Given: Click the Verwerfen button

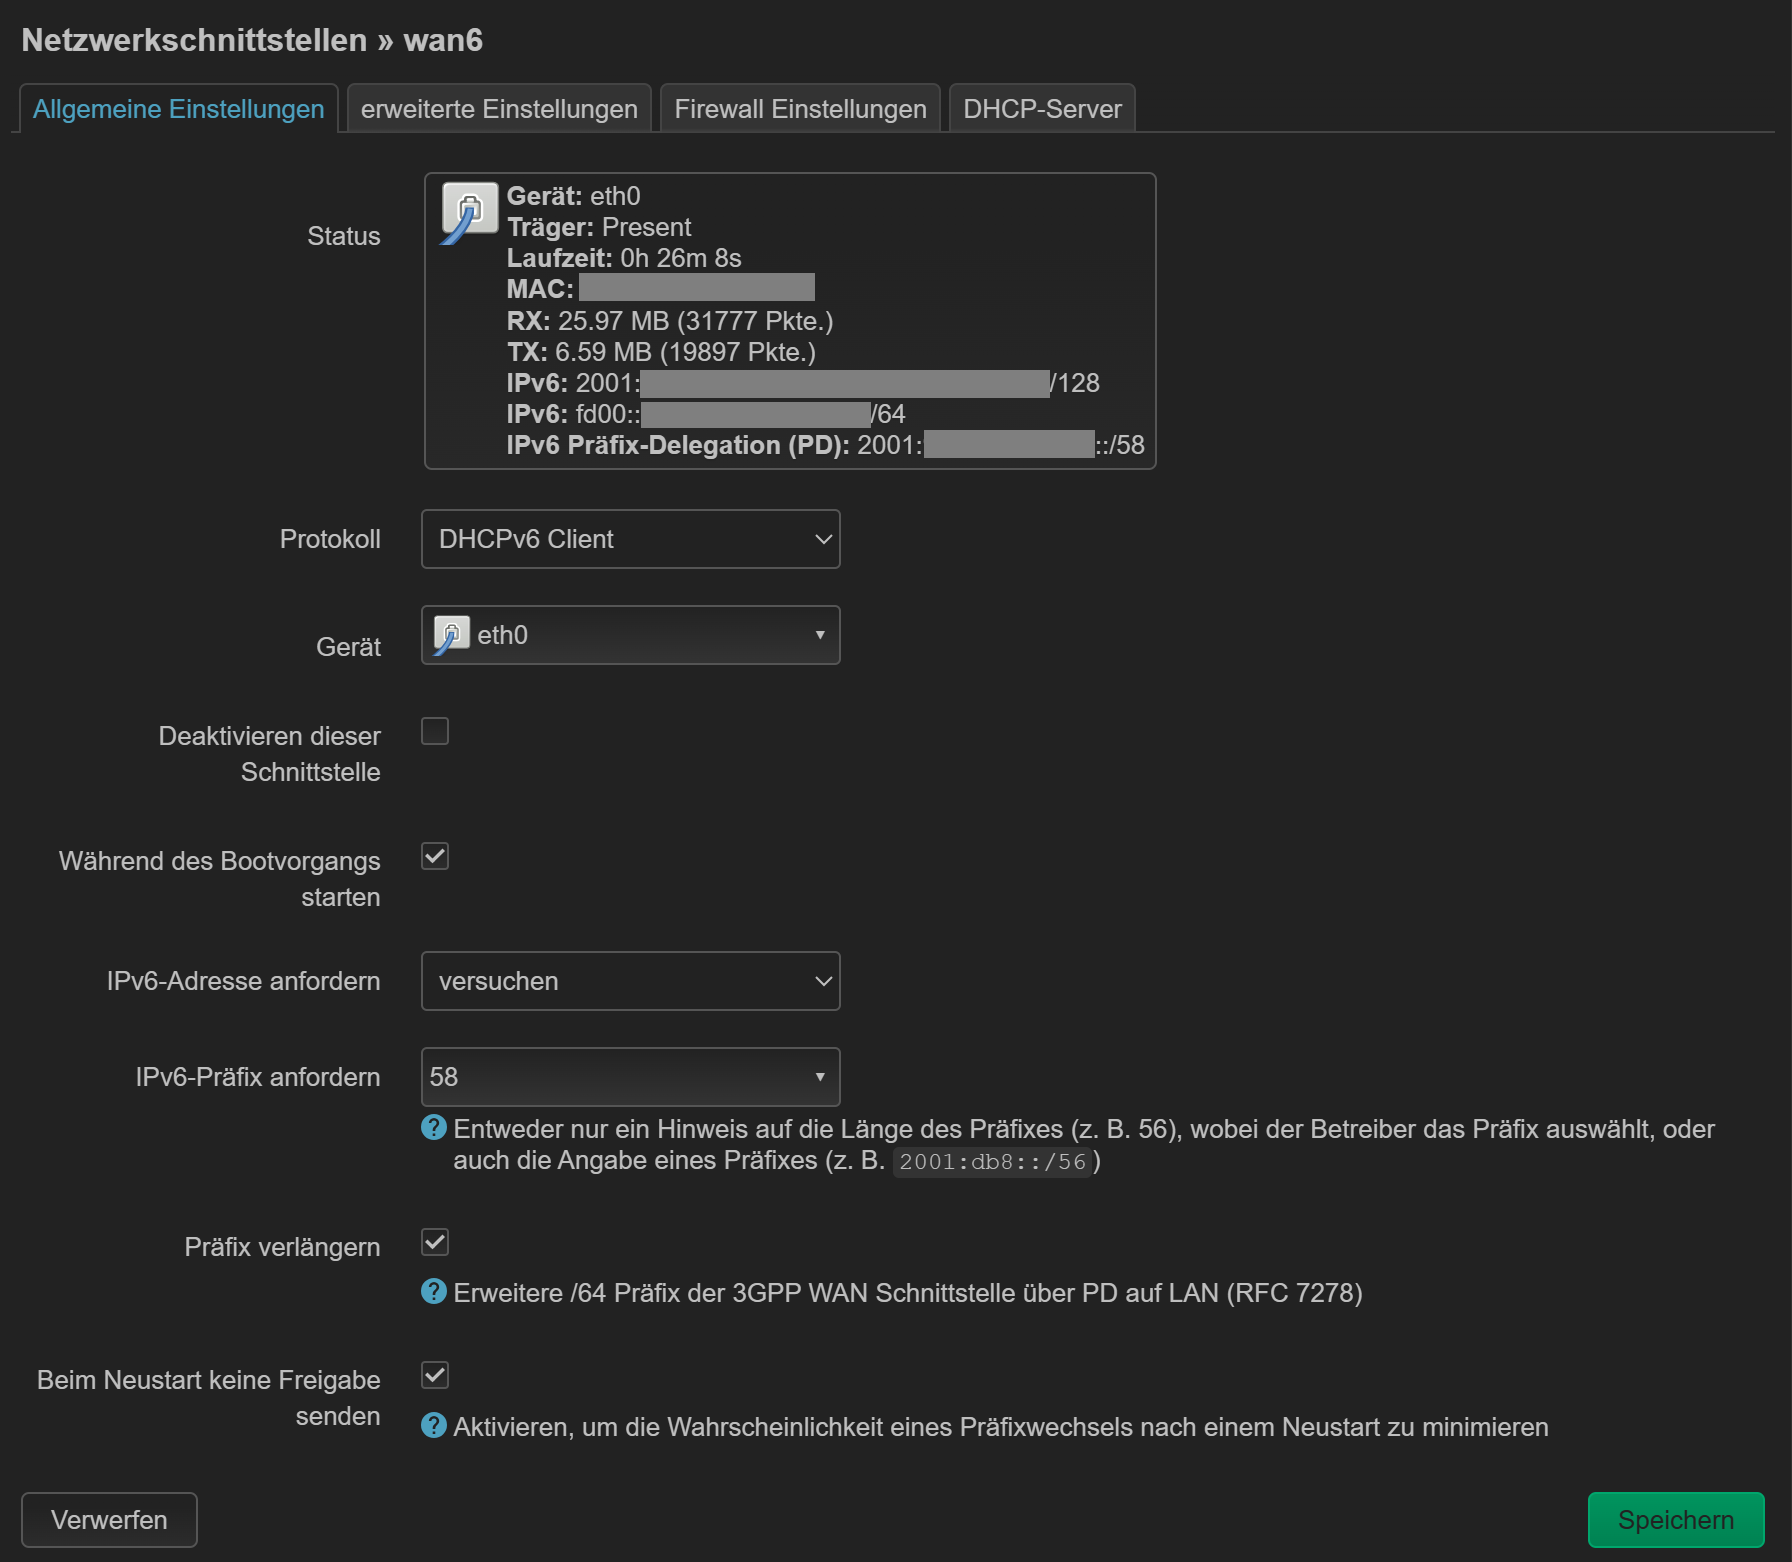Looking at the screenshot, I should click(109, 1520).
